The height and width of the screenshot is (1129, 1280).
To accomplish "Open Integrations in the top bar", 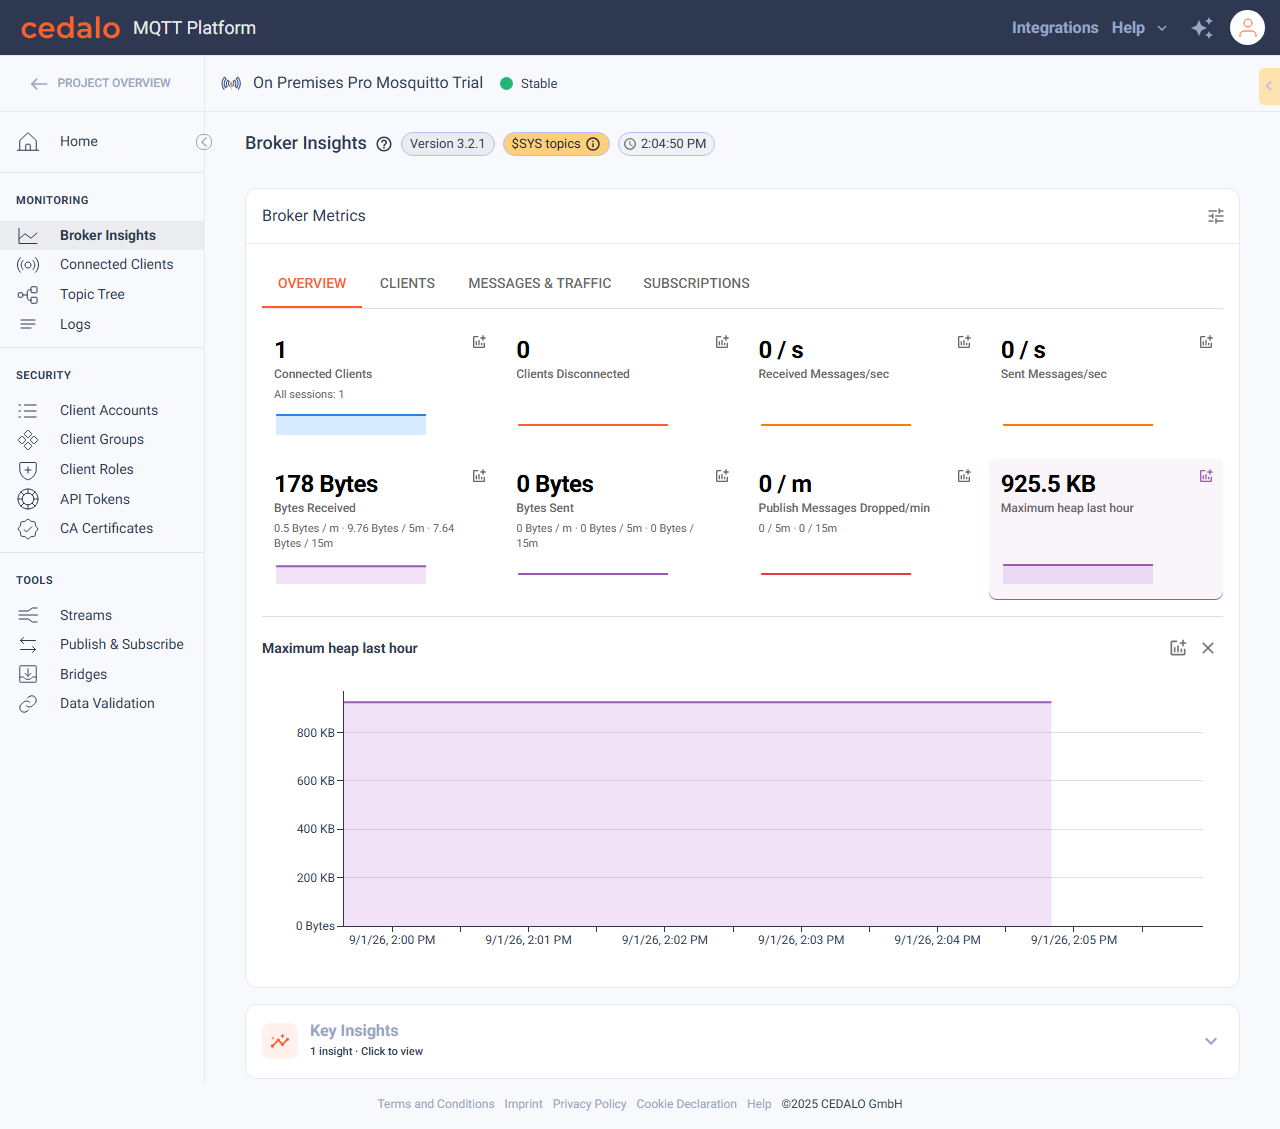I will click(1055, 28).
